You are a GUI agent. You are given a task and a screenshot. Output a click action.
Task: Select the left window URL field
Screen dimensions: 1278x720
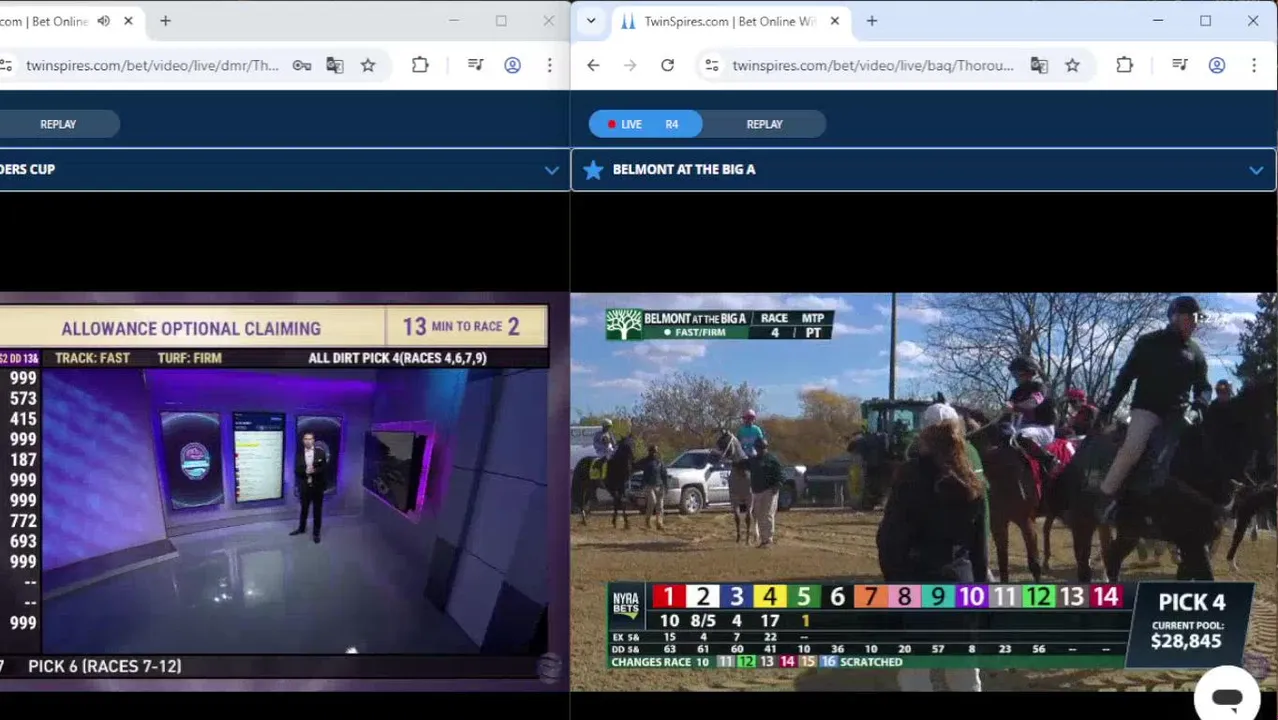(x=152, y=66)
